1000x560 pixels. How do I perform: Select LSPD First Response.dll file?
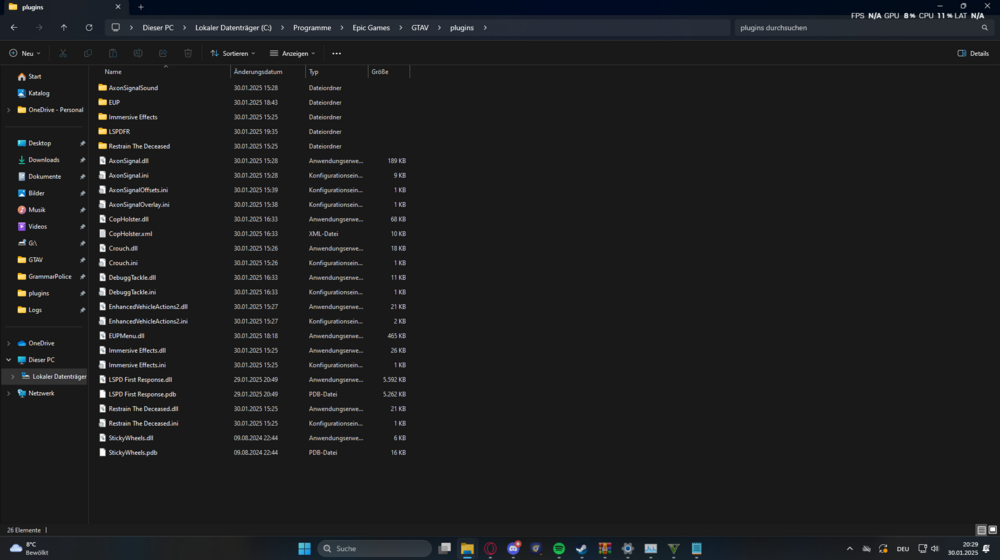point(140,379)
